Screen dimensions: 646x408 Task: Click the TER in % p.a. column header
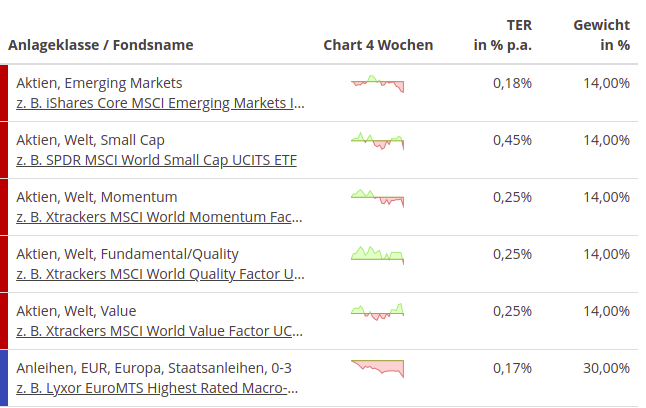[502, 35]
